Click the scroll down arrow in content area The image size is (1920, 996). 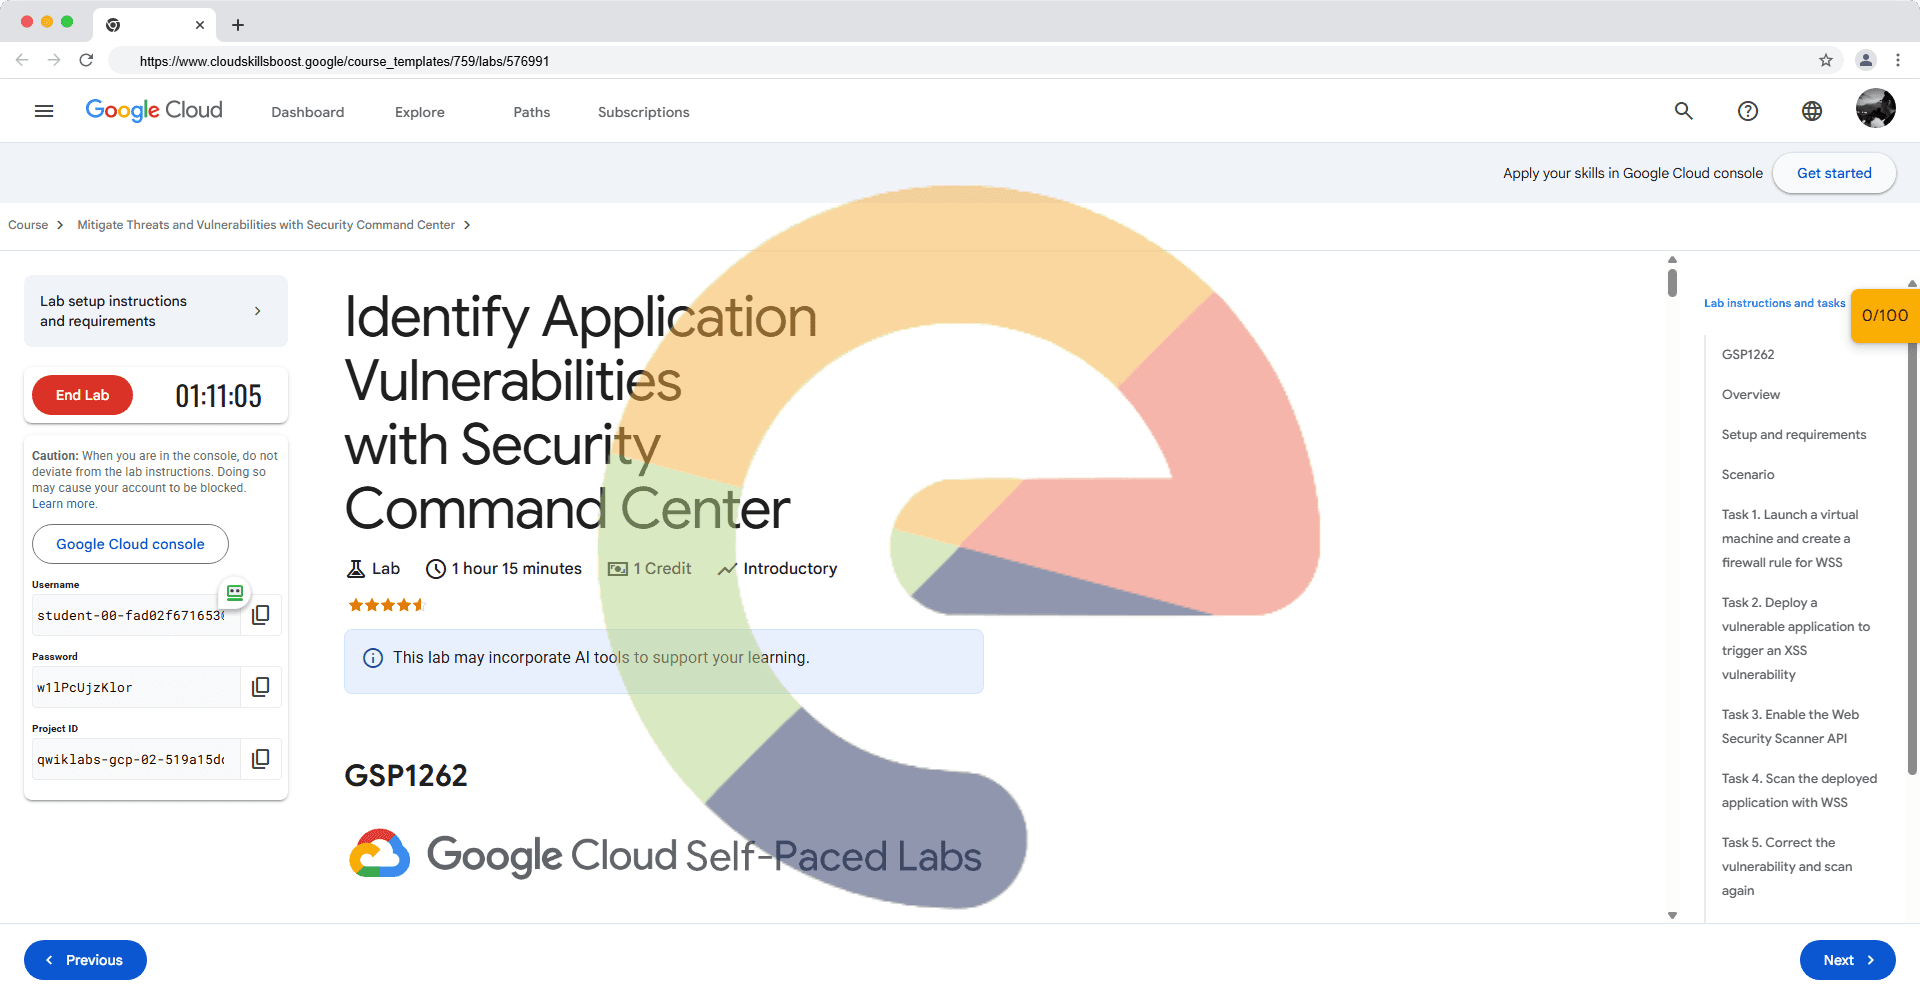tap(1672, 915)
